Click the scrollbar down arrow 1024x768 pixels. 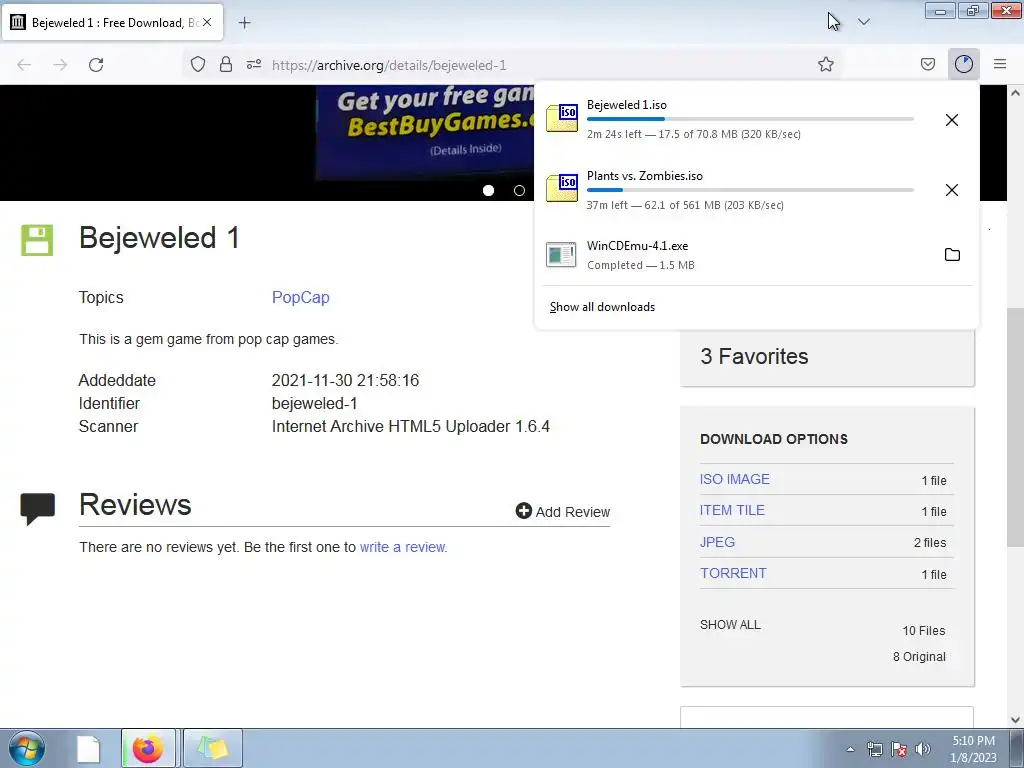(1015, 720)
